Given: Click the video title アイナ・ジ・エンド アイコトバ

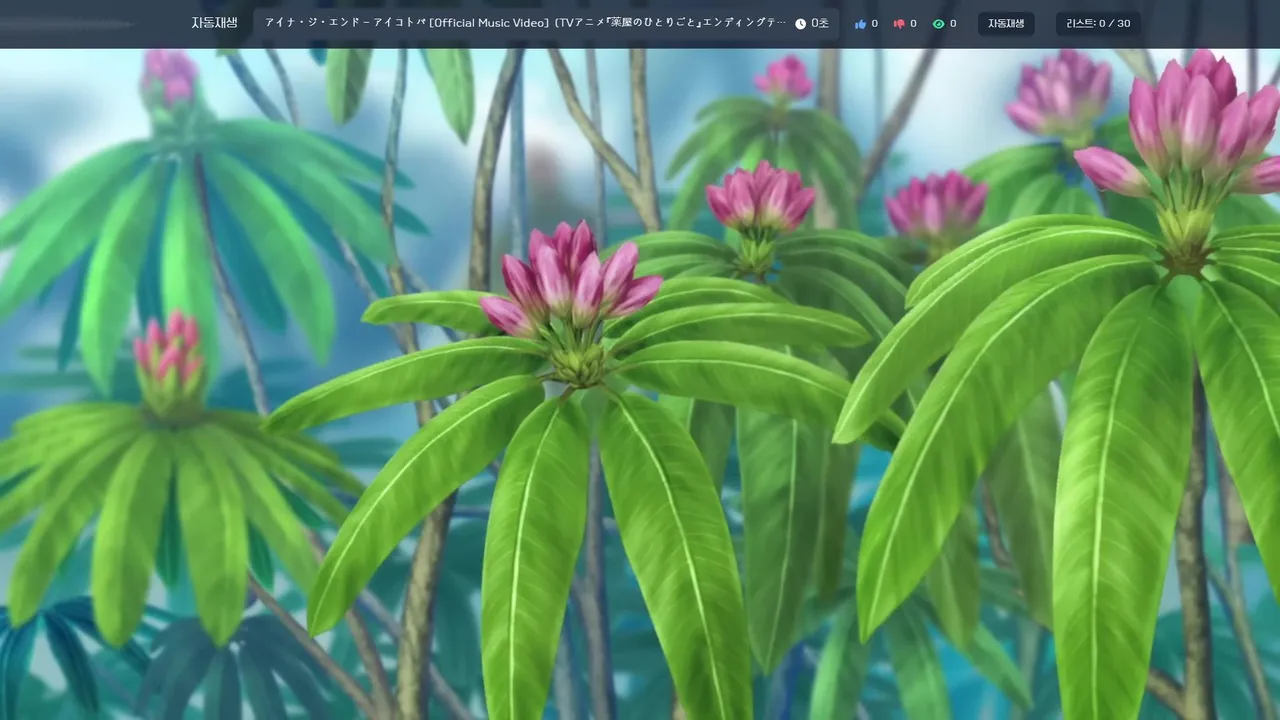Looking at the screenshot, I should (x=525, y=23).
